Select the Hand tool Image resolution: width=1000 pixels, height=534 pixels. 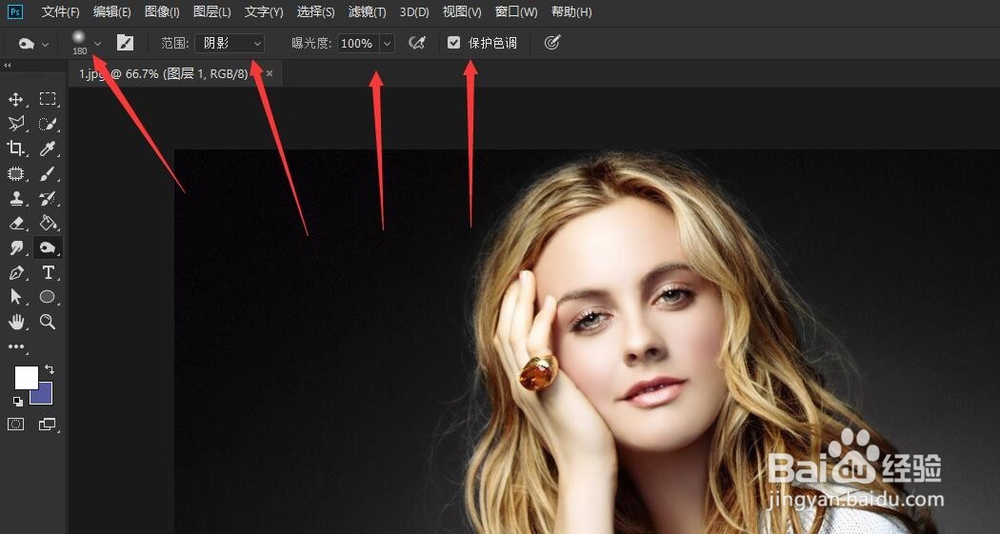[16, 322]
